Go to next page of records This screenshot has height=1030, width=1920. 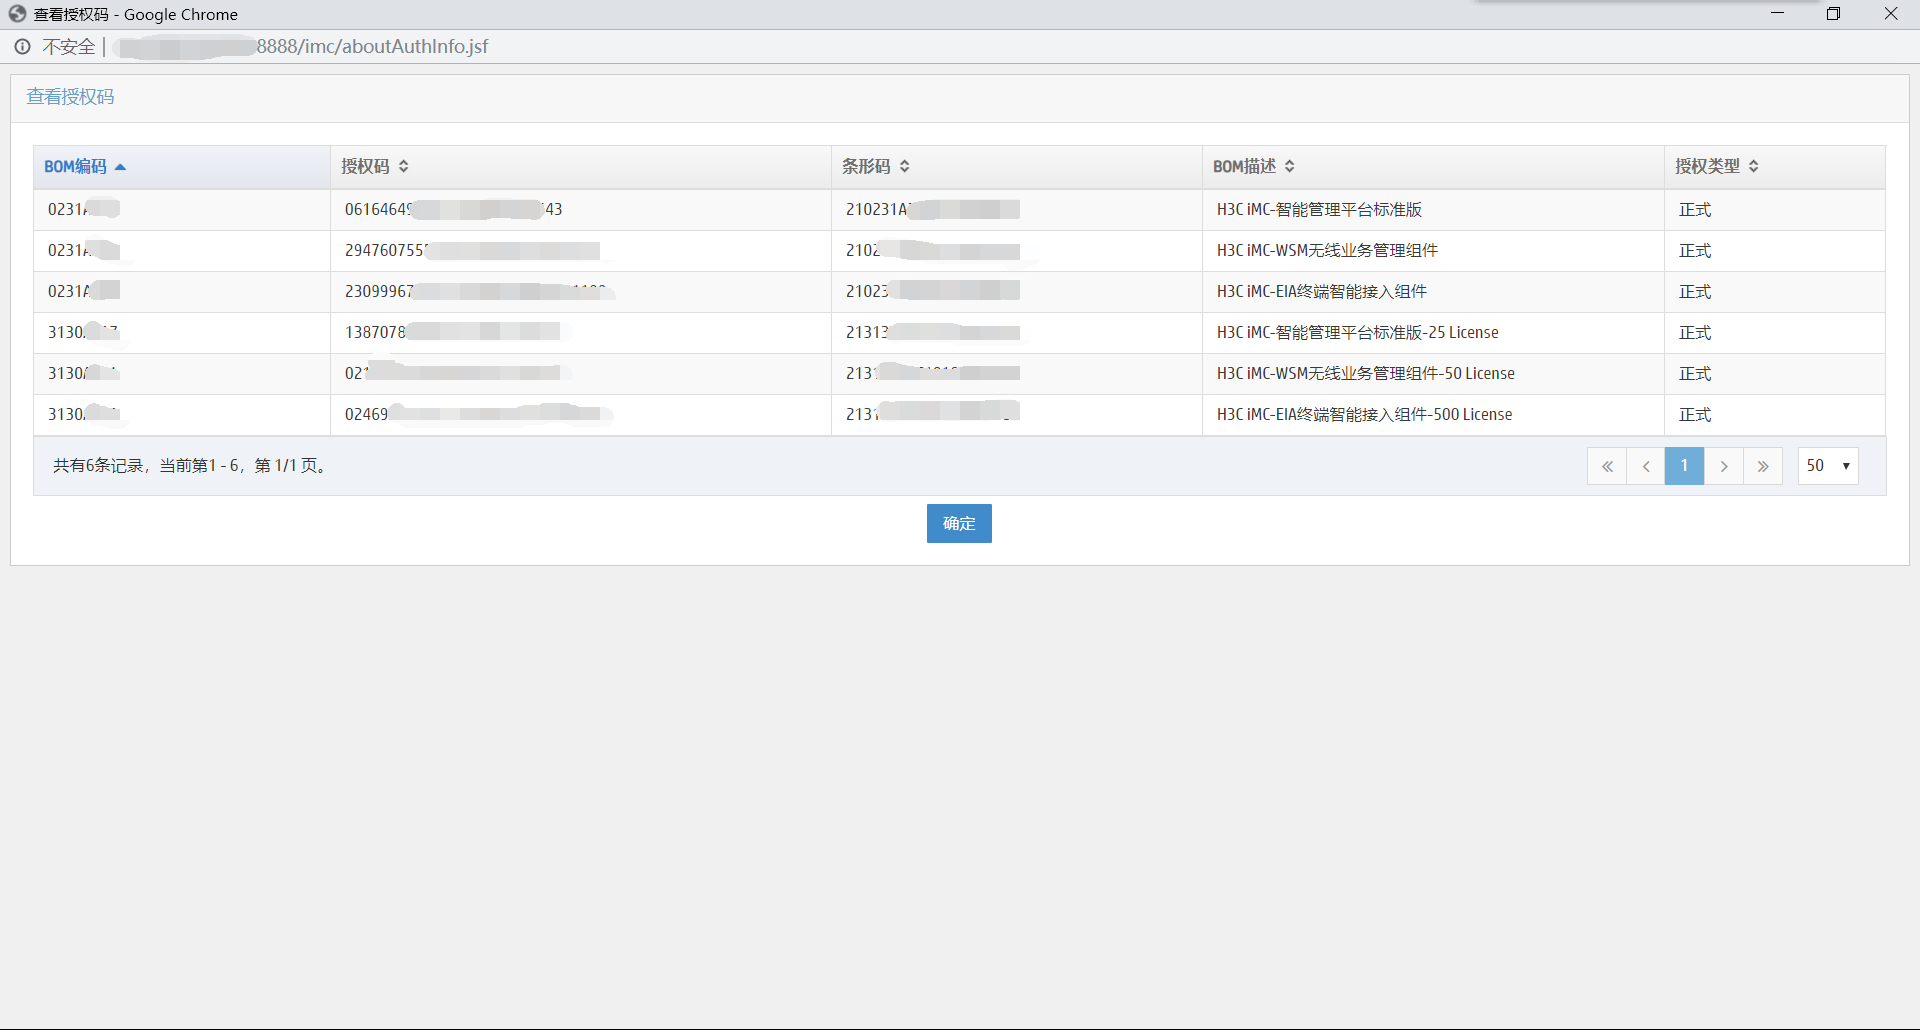click(x=1724, y=466)
